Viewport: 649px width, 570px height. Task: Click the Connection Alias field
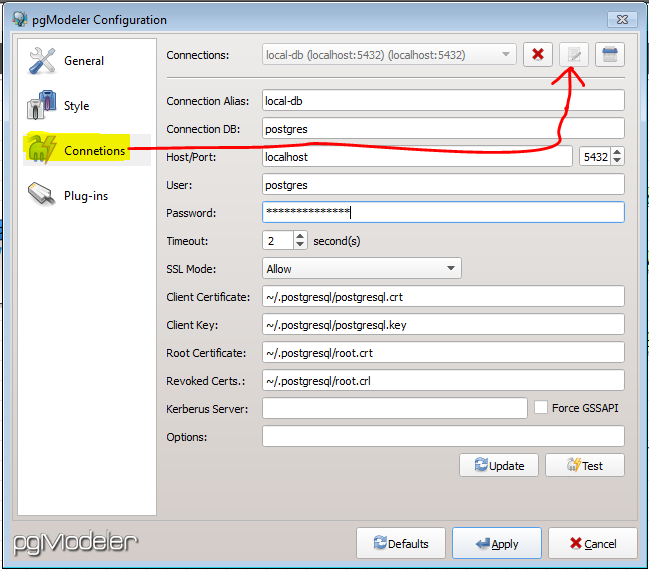tap(443, 101)
